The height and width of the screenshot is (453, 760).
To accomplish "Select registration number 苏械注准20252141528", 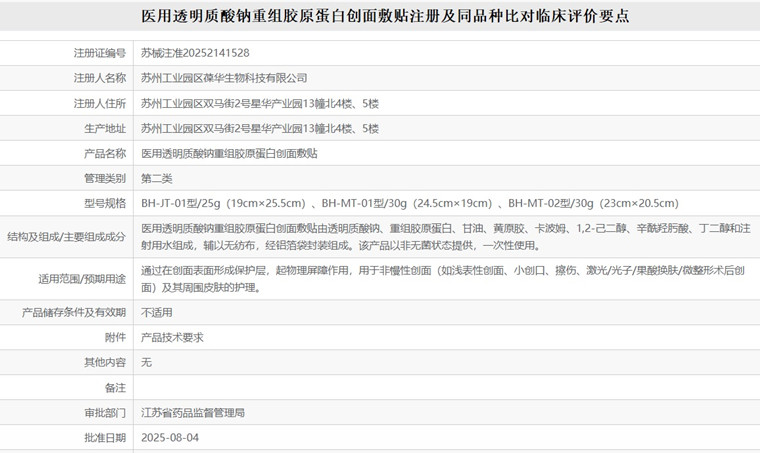I will 195,53.
